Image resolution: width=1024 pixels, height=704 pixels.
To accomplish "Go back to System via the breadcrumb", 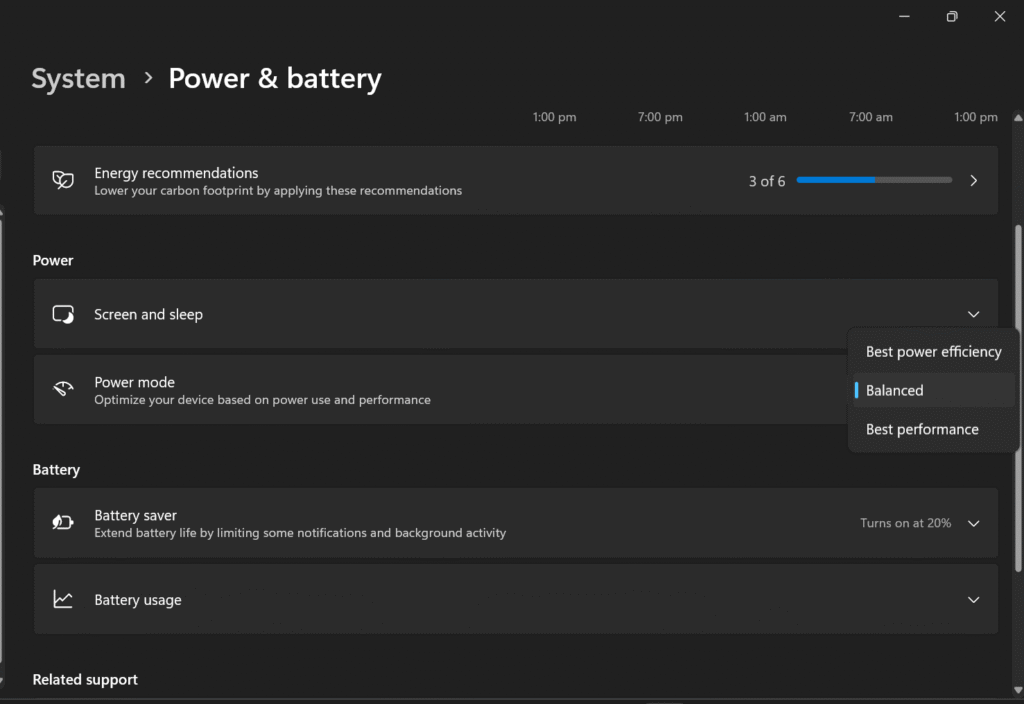I will point(78,79).
